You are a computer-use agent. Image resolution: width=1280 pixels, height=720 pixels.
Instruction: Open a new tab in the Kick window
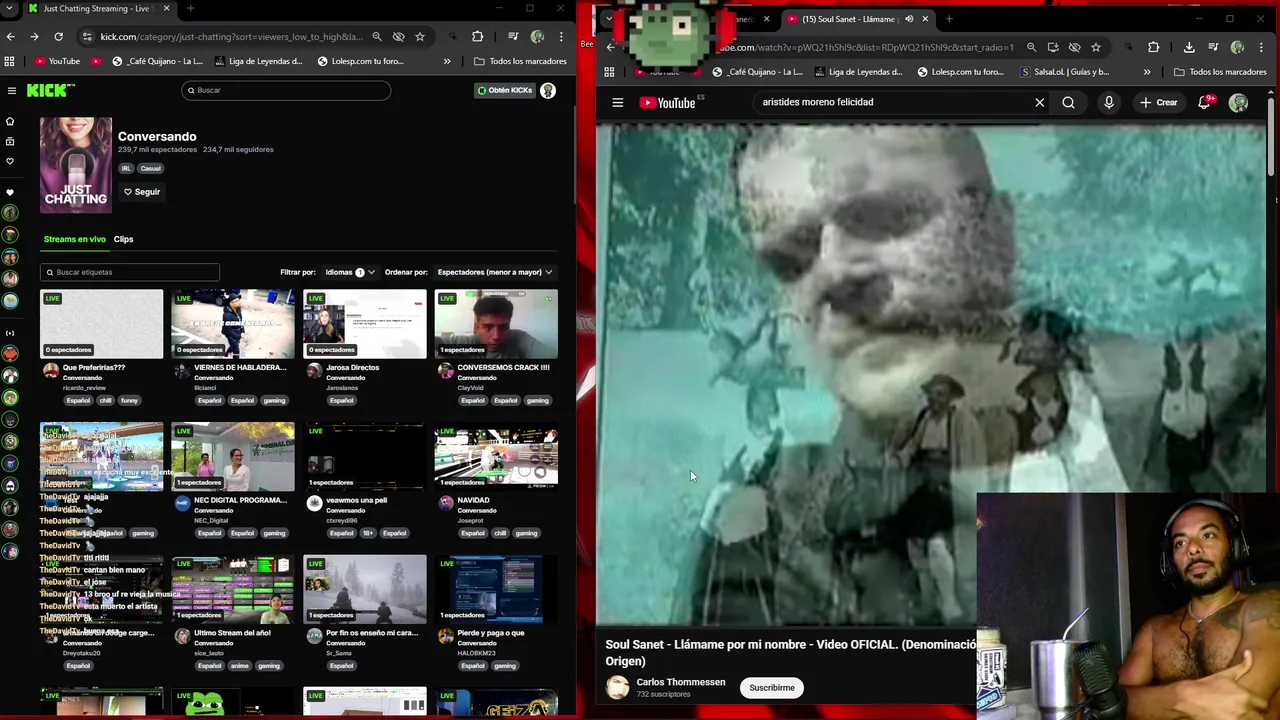(x=190, y=8)
